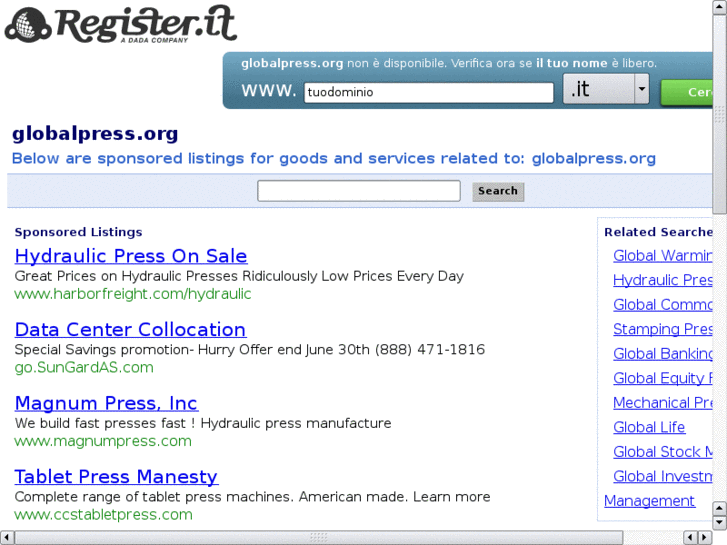The image size is (727, 545).
Task: Open the Global Commo related search
Action: (x=663, y=305)
